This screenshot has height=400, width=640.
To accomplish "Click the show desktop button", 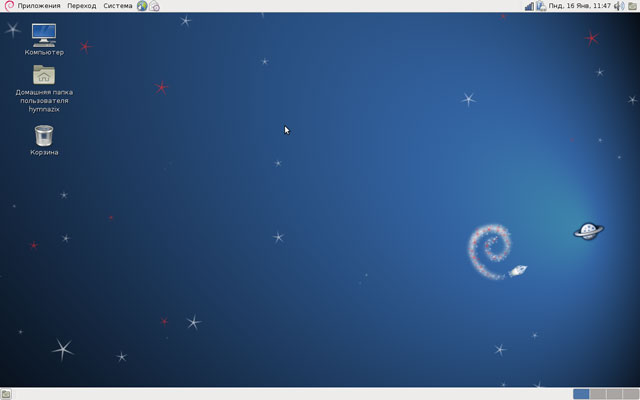I will pos(6,394).
